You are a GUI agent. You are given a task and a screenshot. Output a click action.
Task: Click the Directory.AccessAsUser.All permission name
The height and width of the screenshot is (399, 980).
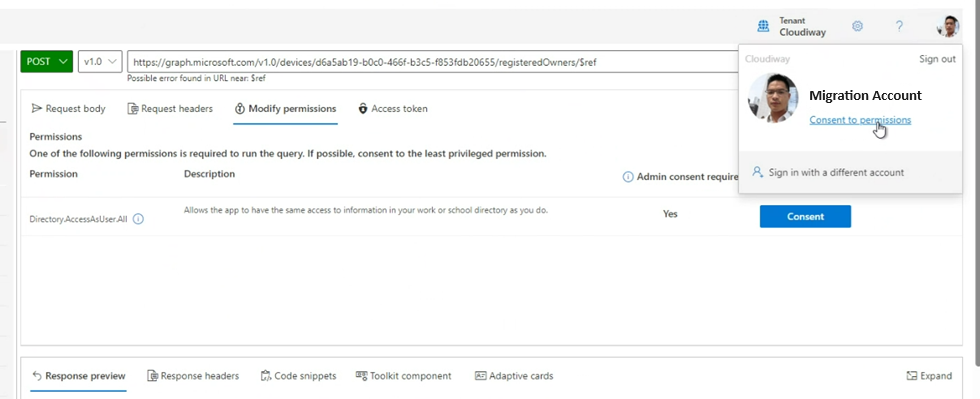[78, 220]
